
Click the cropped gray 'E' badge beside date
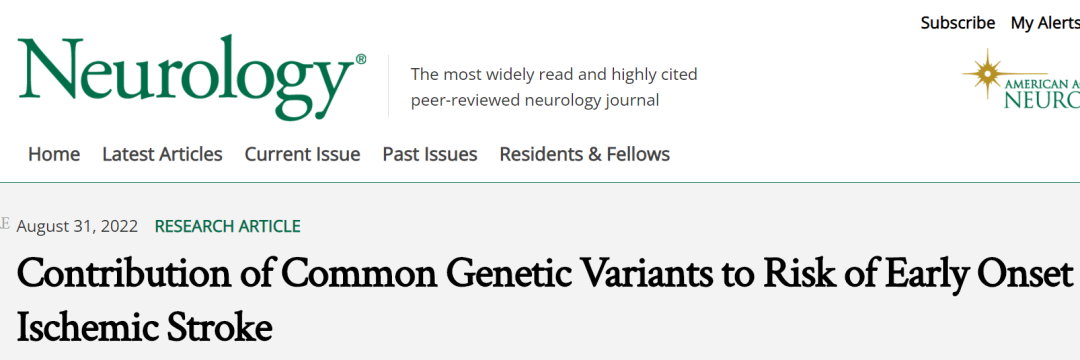pyautogui.click(x=5, y=224)
